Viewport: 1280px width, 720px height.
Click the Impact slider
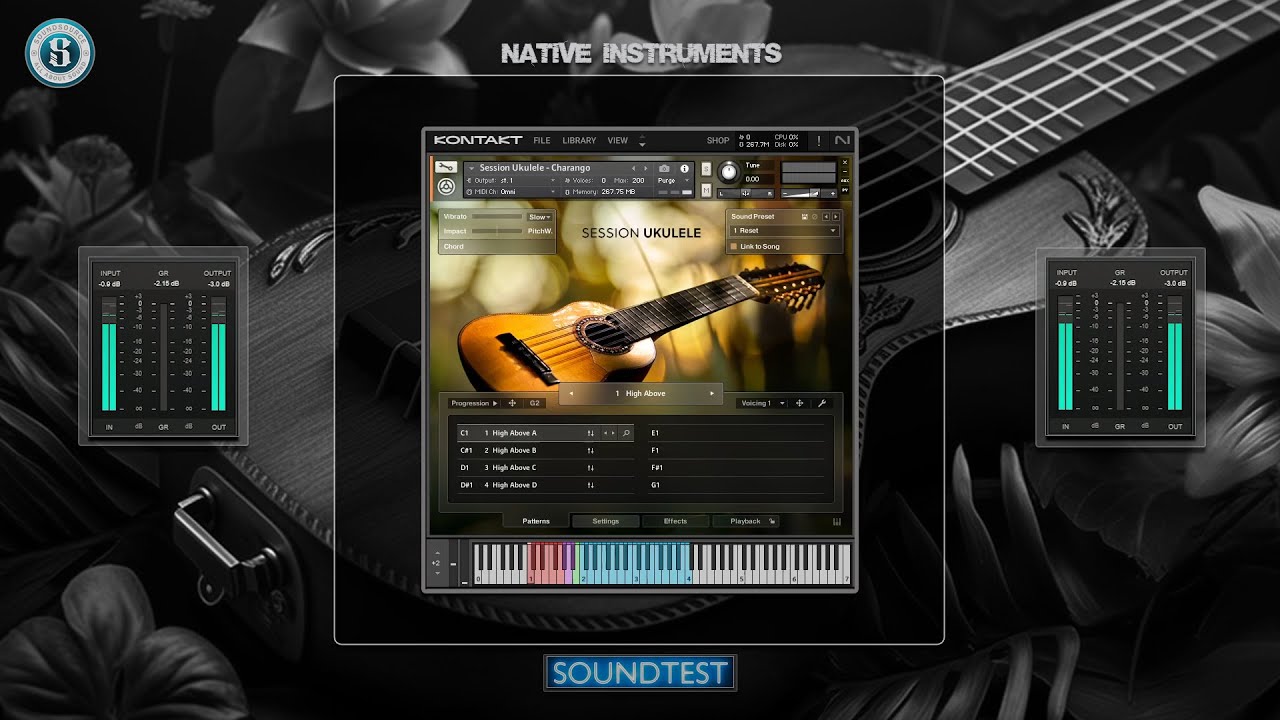pyautogui.click(x=497, y=231)
